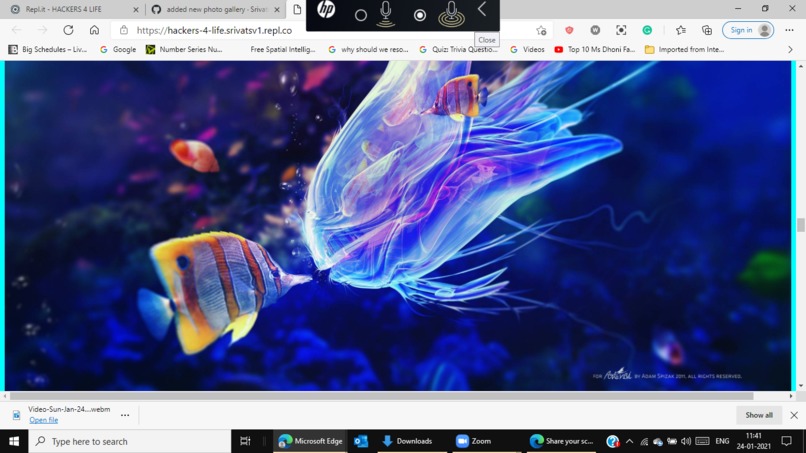Expand bookmarks overflow chevron
806x453 pixels.
(x=791, y=49)
